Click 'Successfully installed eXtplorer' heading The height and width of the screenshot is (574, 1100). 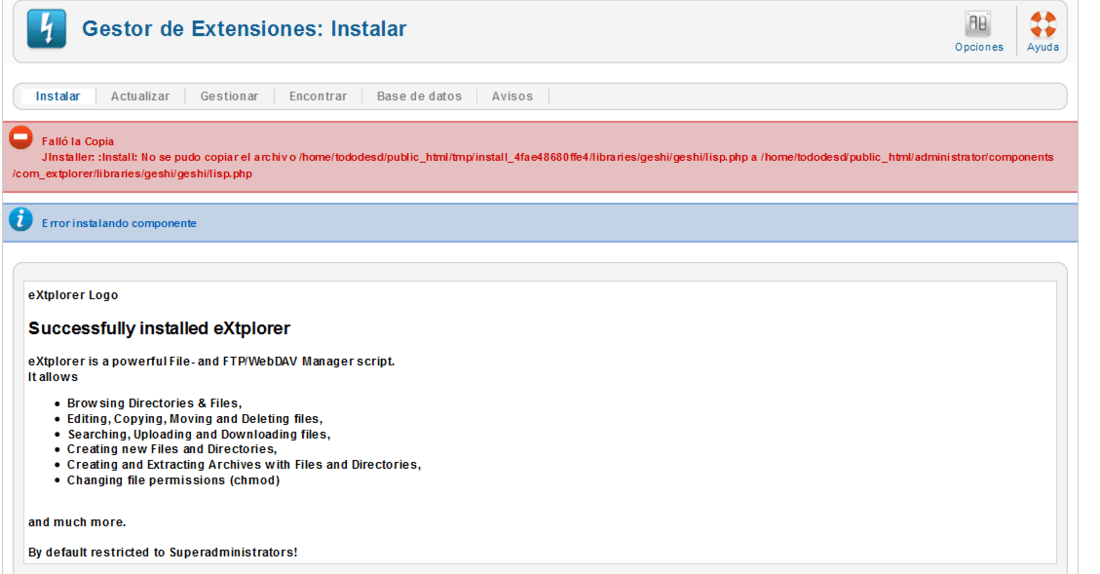click(x=159, y=328)
